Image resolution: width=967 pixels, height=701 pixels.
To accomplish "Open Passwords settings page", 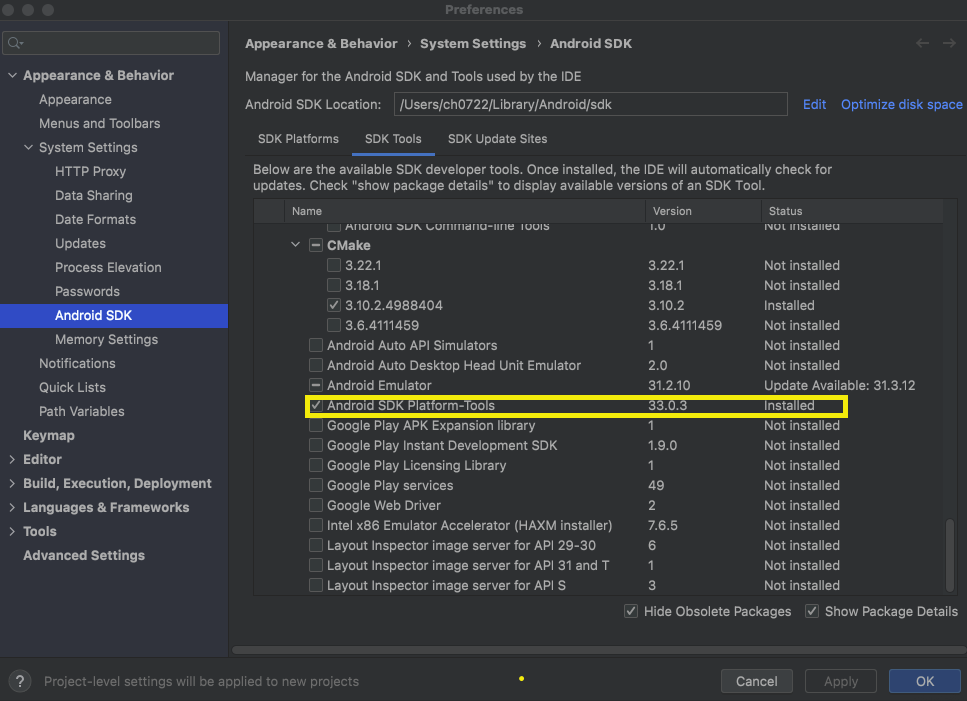I will coord(87,292).
